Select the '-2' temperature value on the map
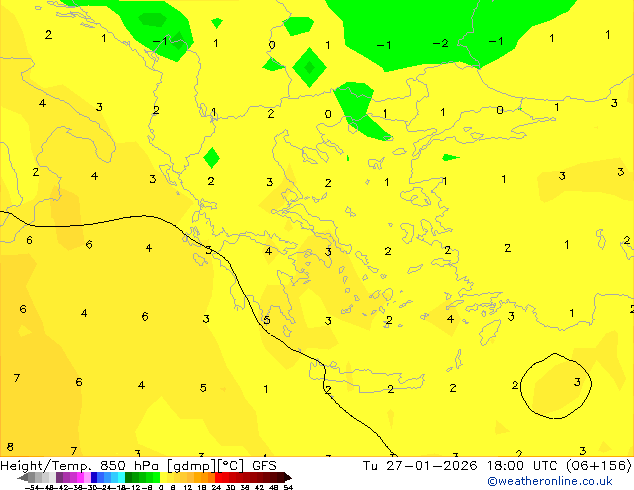Viewport: 634px width, 490px height. click(x=440, y=43)
